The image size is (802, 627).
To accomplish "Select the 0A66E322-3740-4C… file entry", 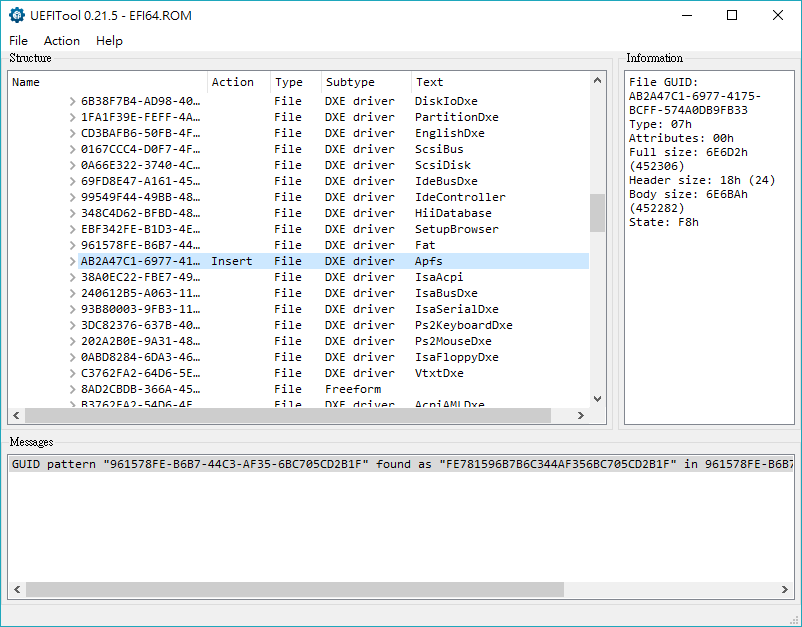I will pos(141,165).
